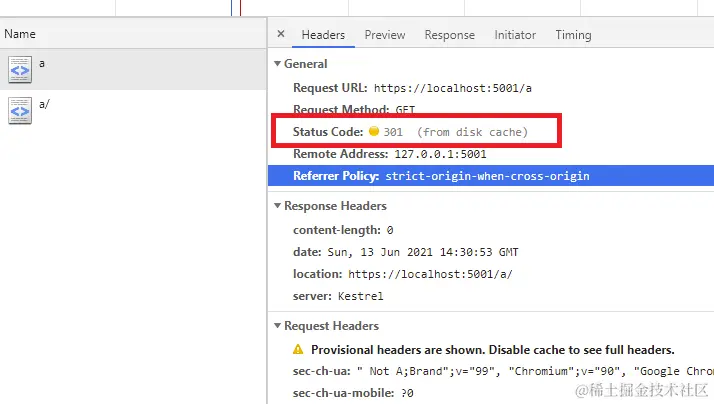This screenshot has width=714, height=404.
Task: Click the provisional headers warning icon
Action: (x=298, y=349)
